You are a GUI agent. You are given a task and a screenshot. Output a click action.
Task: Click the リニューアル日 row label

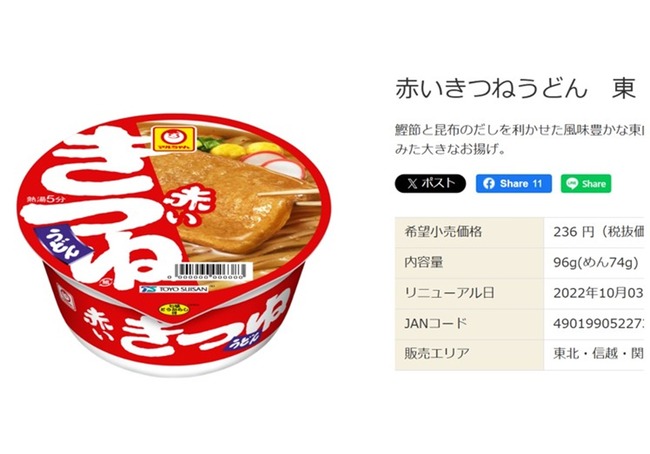coord(449,293)
